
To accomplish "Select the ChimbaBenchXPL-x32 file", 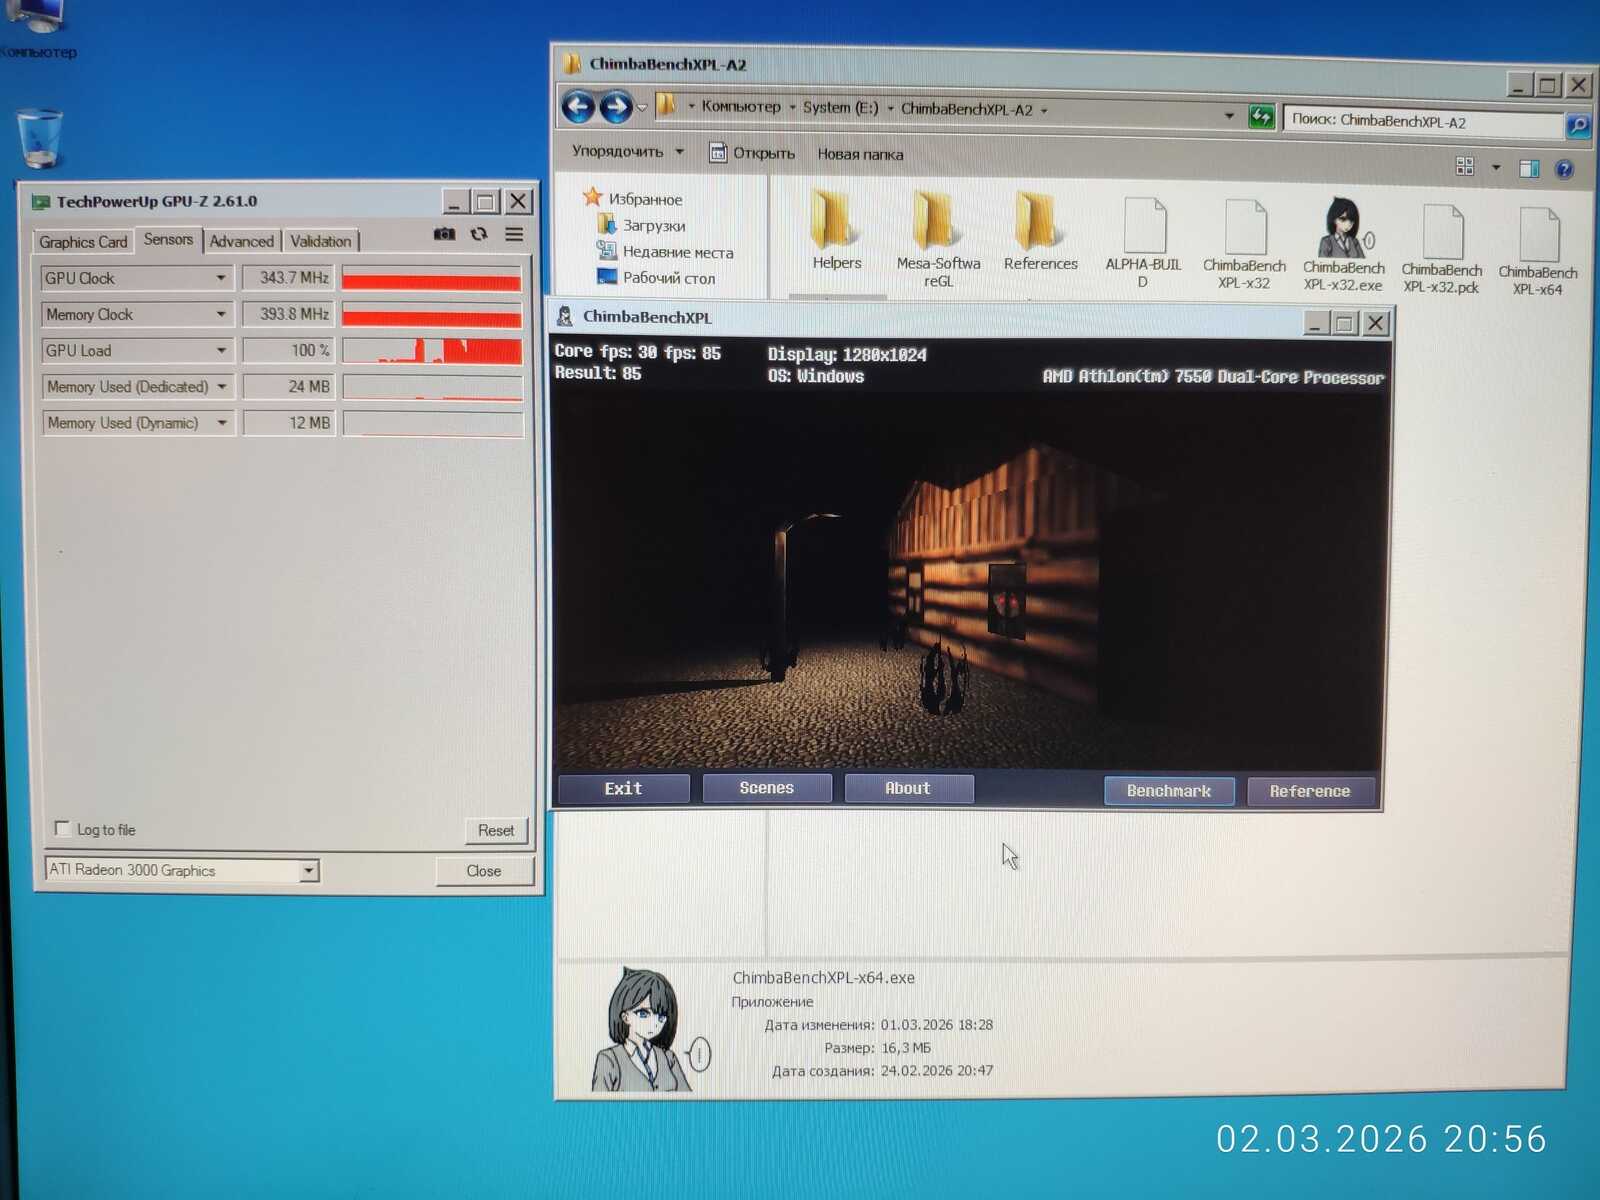I will click(x=1244, y=244).
